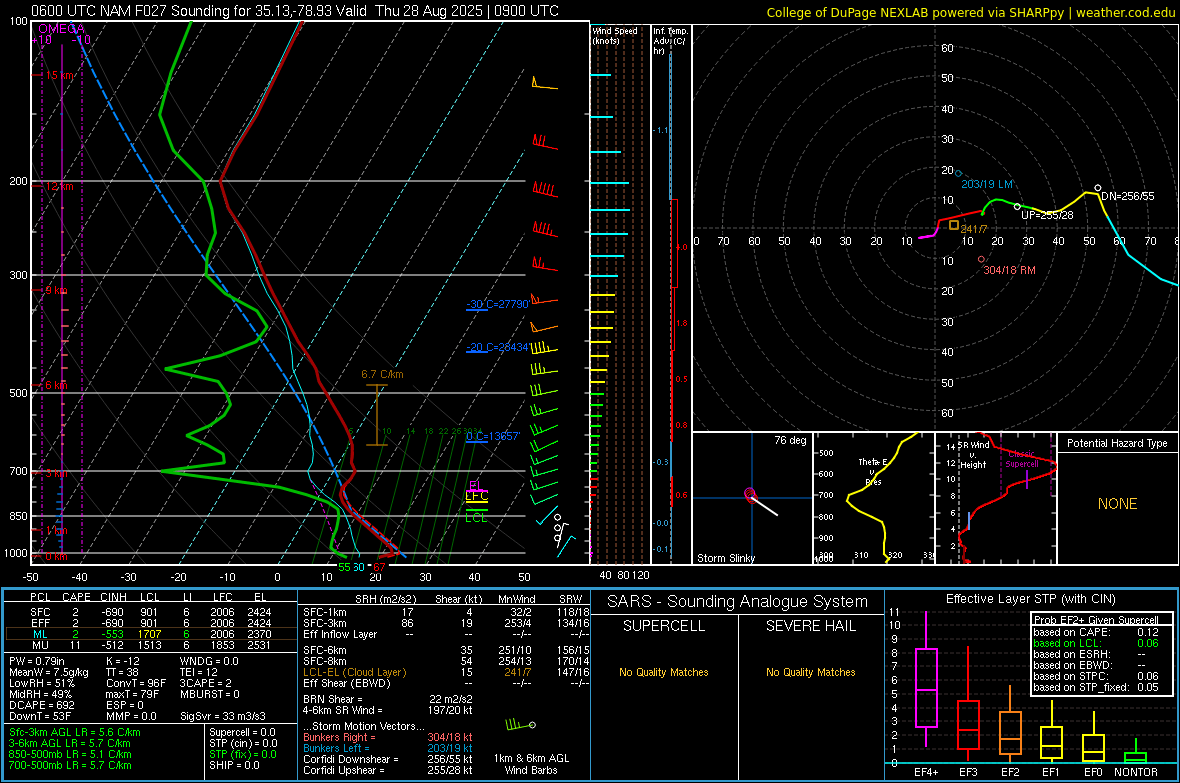Viewport: 1180px width, 783px height.
Task: Select the SFC-6km kinematics row
Action: click(446, 650)
